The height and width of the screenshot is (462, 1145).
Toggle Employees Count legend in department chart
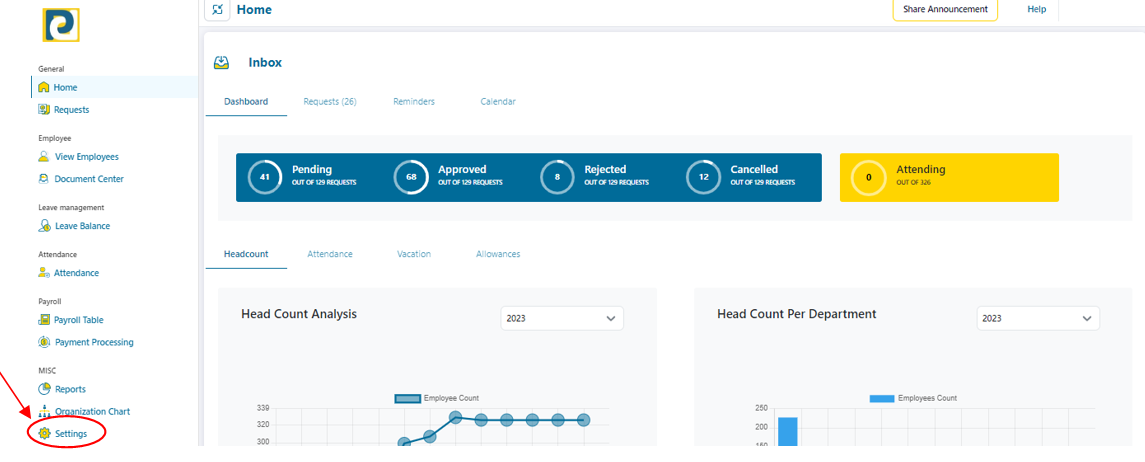pyautogui.click(x=913, y=399)
